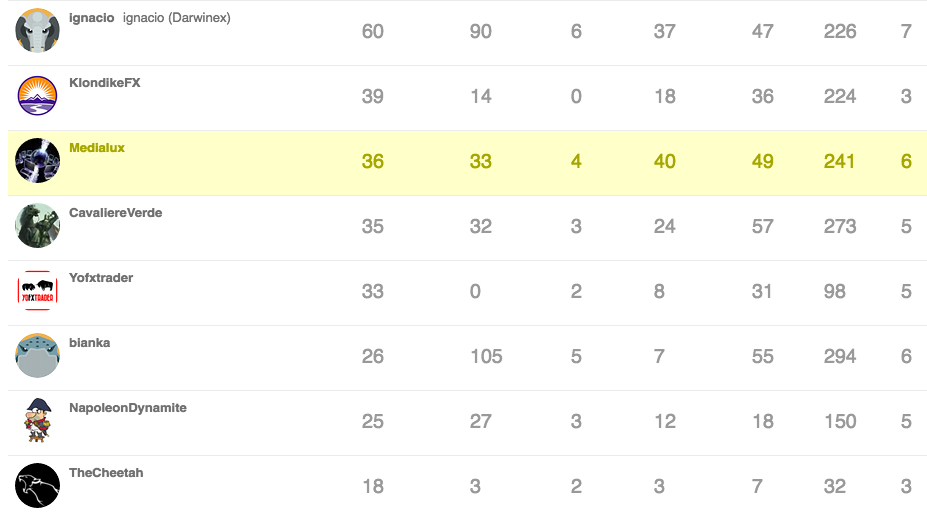Visit the KlondikeFX profile name
The width and height of the screenshot is (927, 520).
point(104,83)
